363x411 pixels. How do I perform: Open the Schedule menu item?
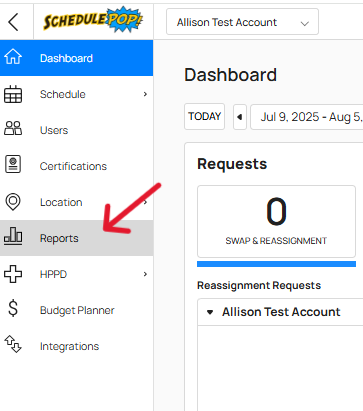77,94
